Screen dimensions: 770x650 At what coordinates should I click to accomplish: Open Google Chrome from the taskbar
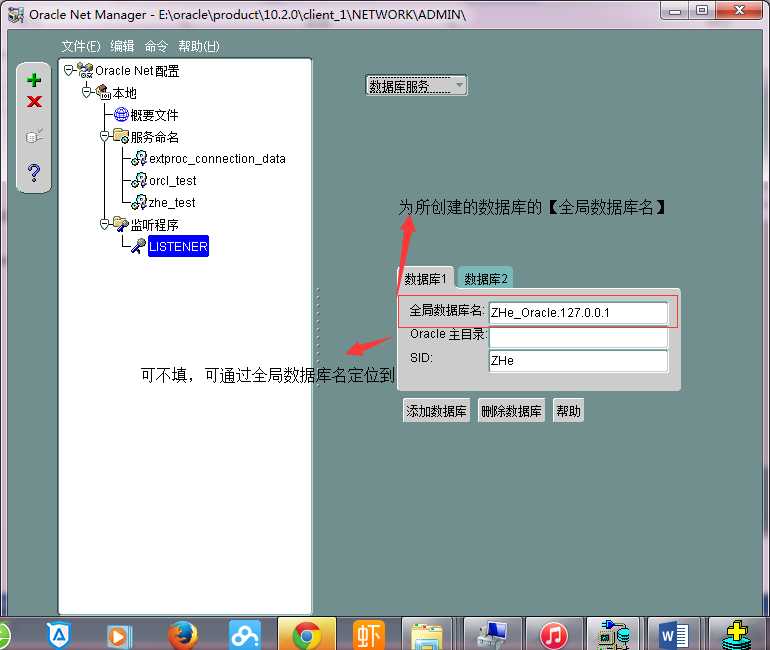306,635
